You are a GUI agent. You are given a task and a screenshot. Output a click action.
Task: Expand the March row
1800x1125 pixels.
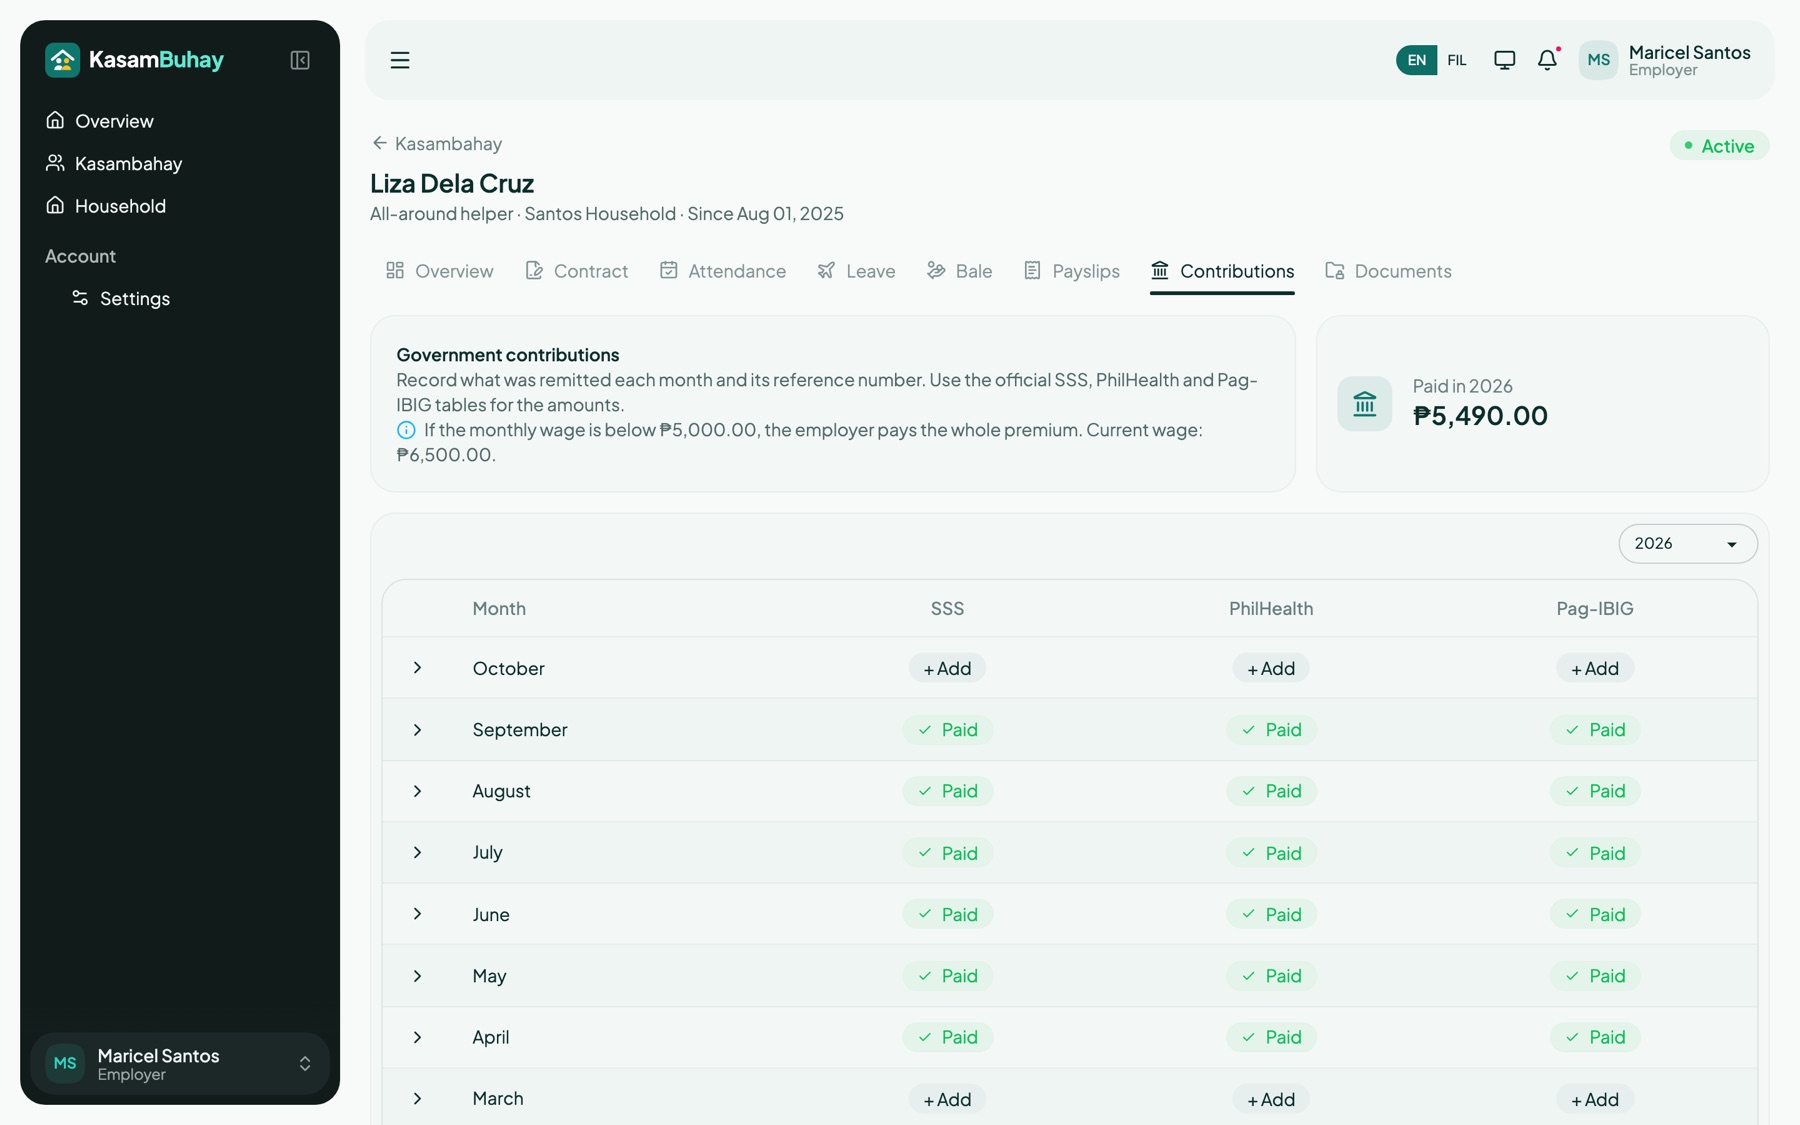pos(418,1099)
